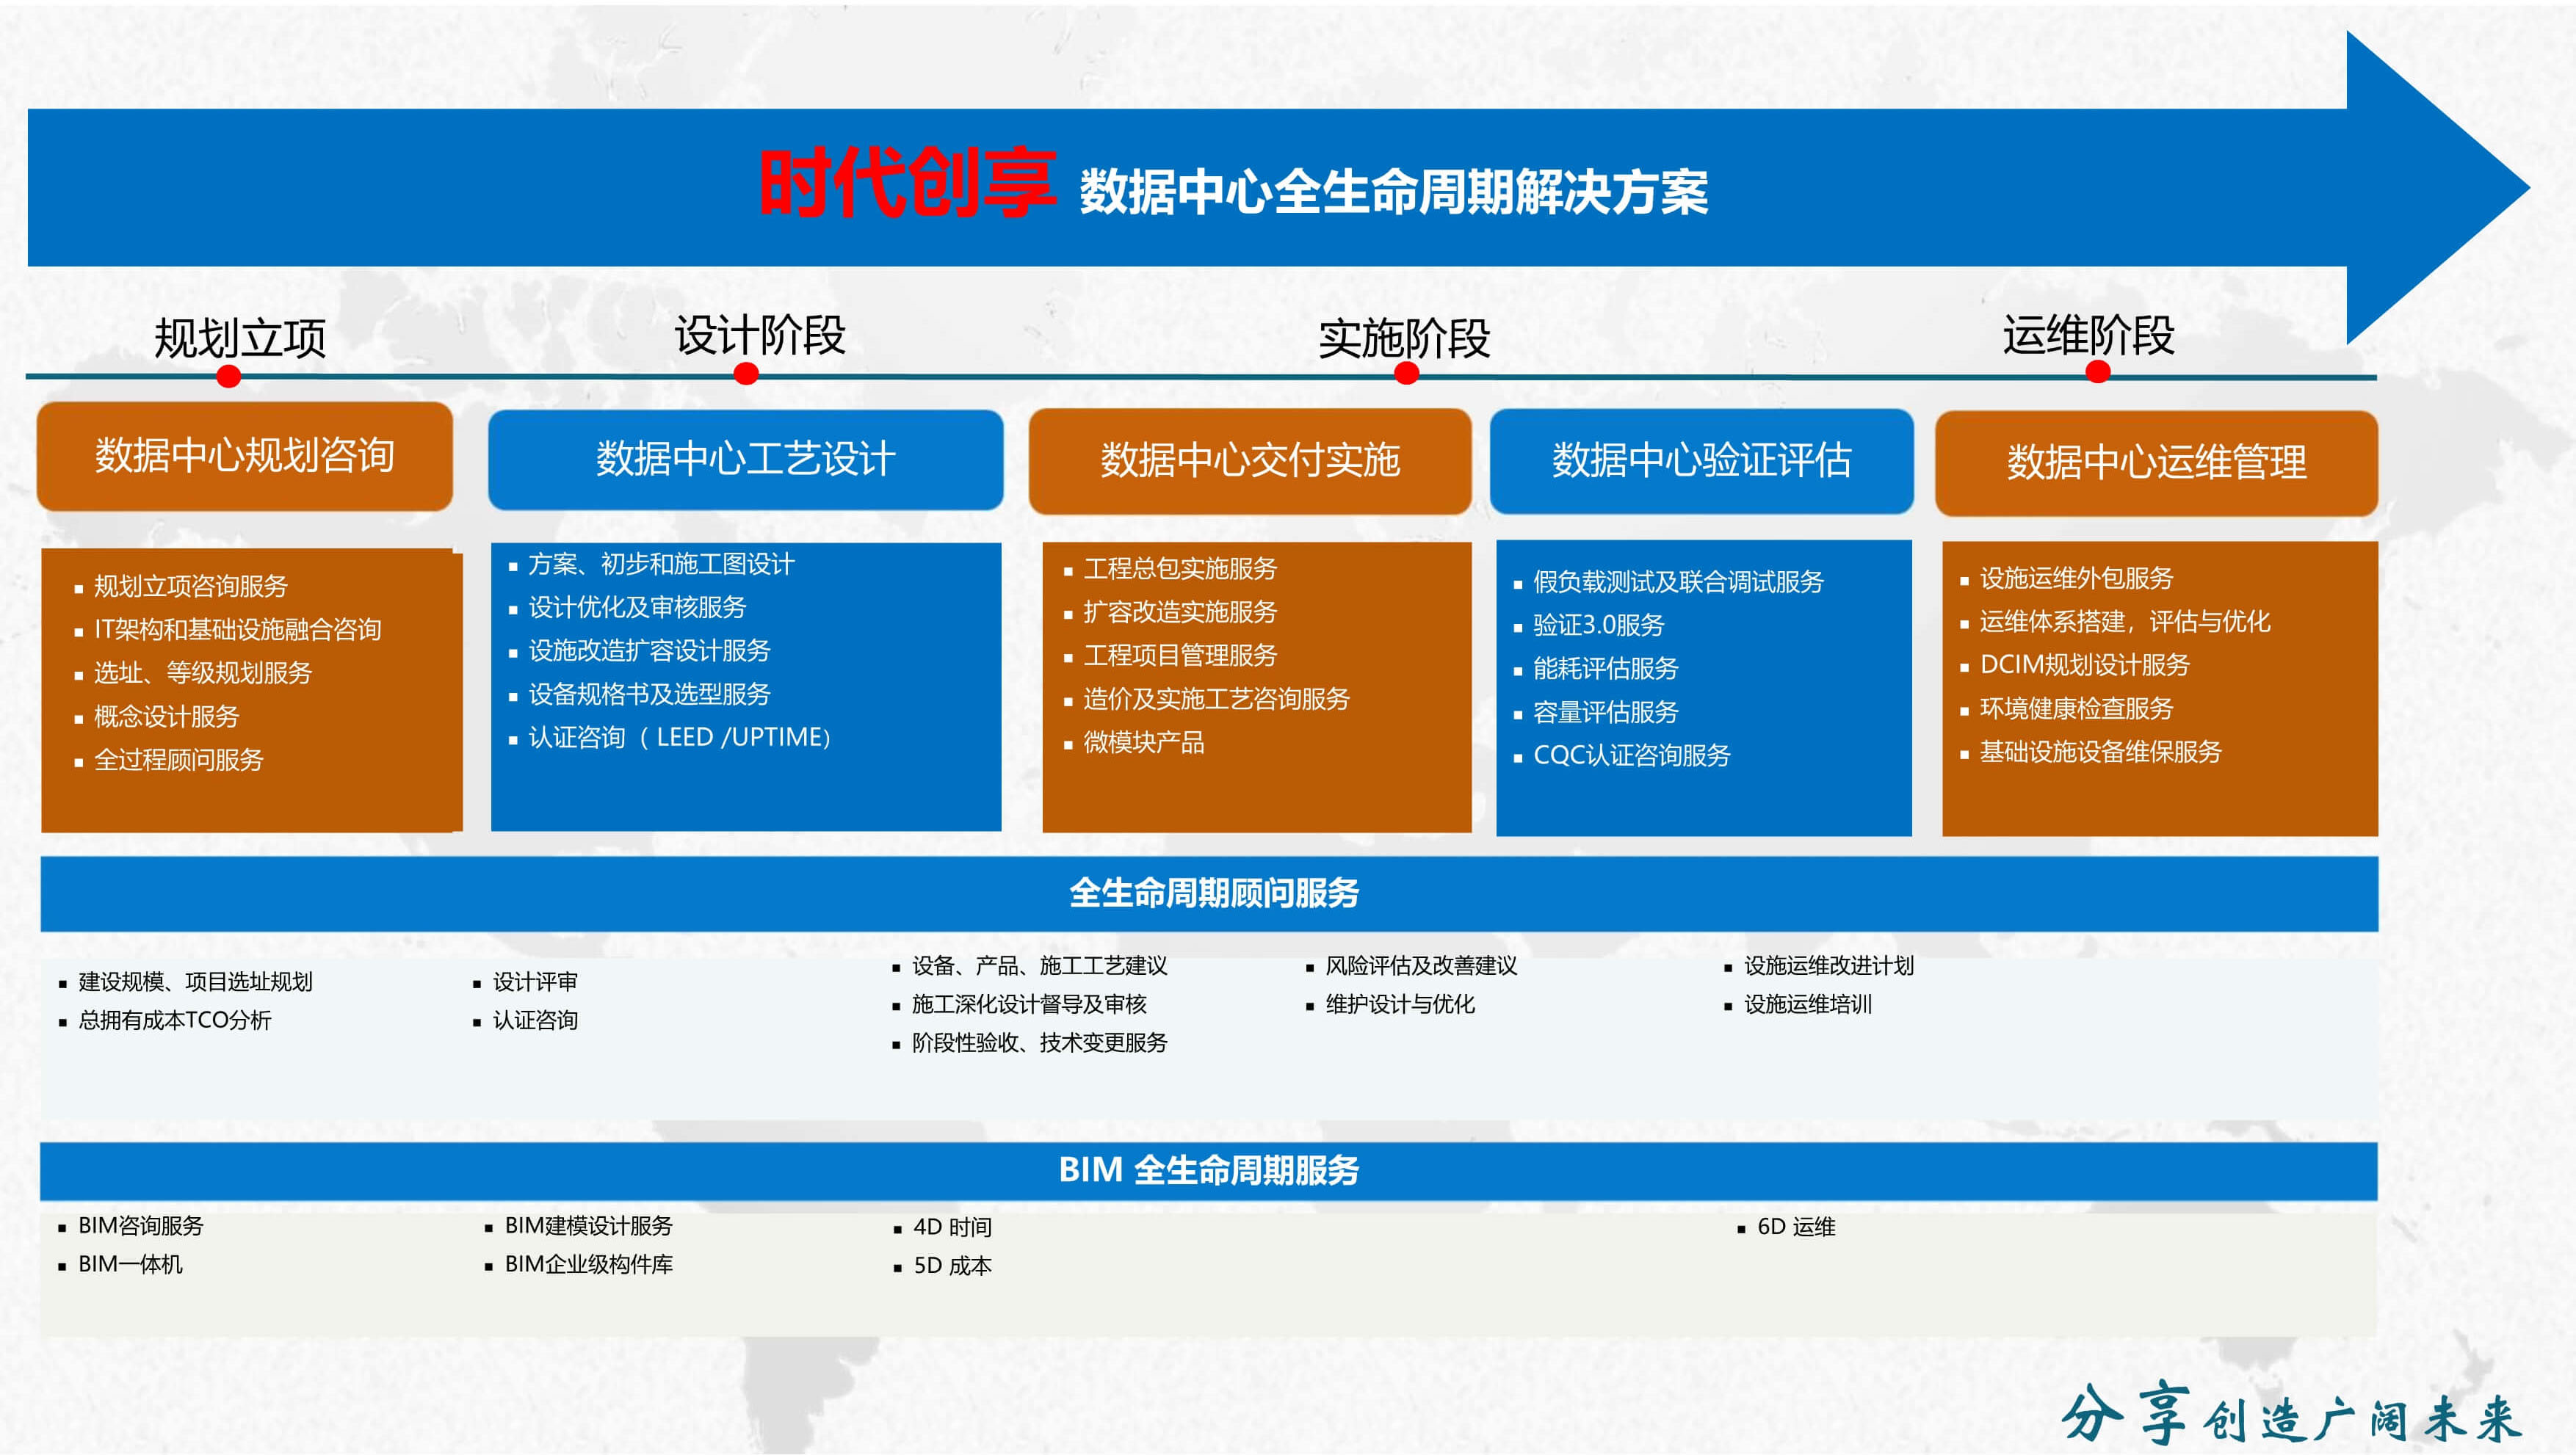Select 造价及实施工艺咨询服务 item
The width and height of the screenshot is (2576, 1455).
click(x=1216, y=699)
